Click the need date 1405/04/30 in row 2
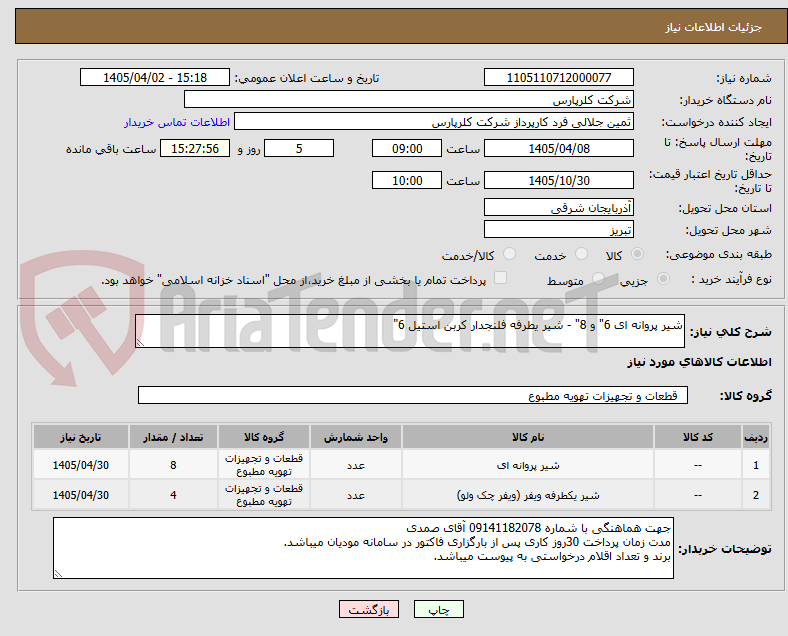 pyautogui.click(x=81, y=495)
